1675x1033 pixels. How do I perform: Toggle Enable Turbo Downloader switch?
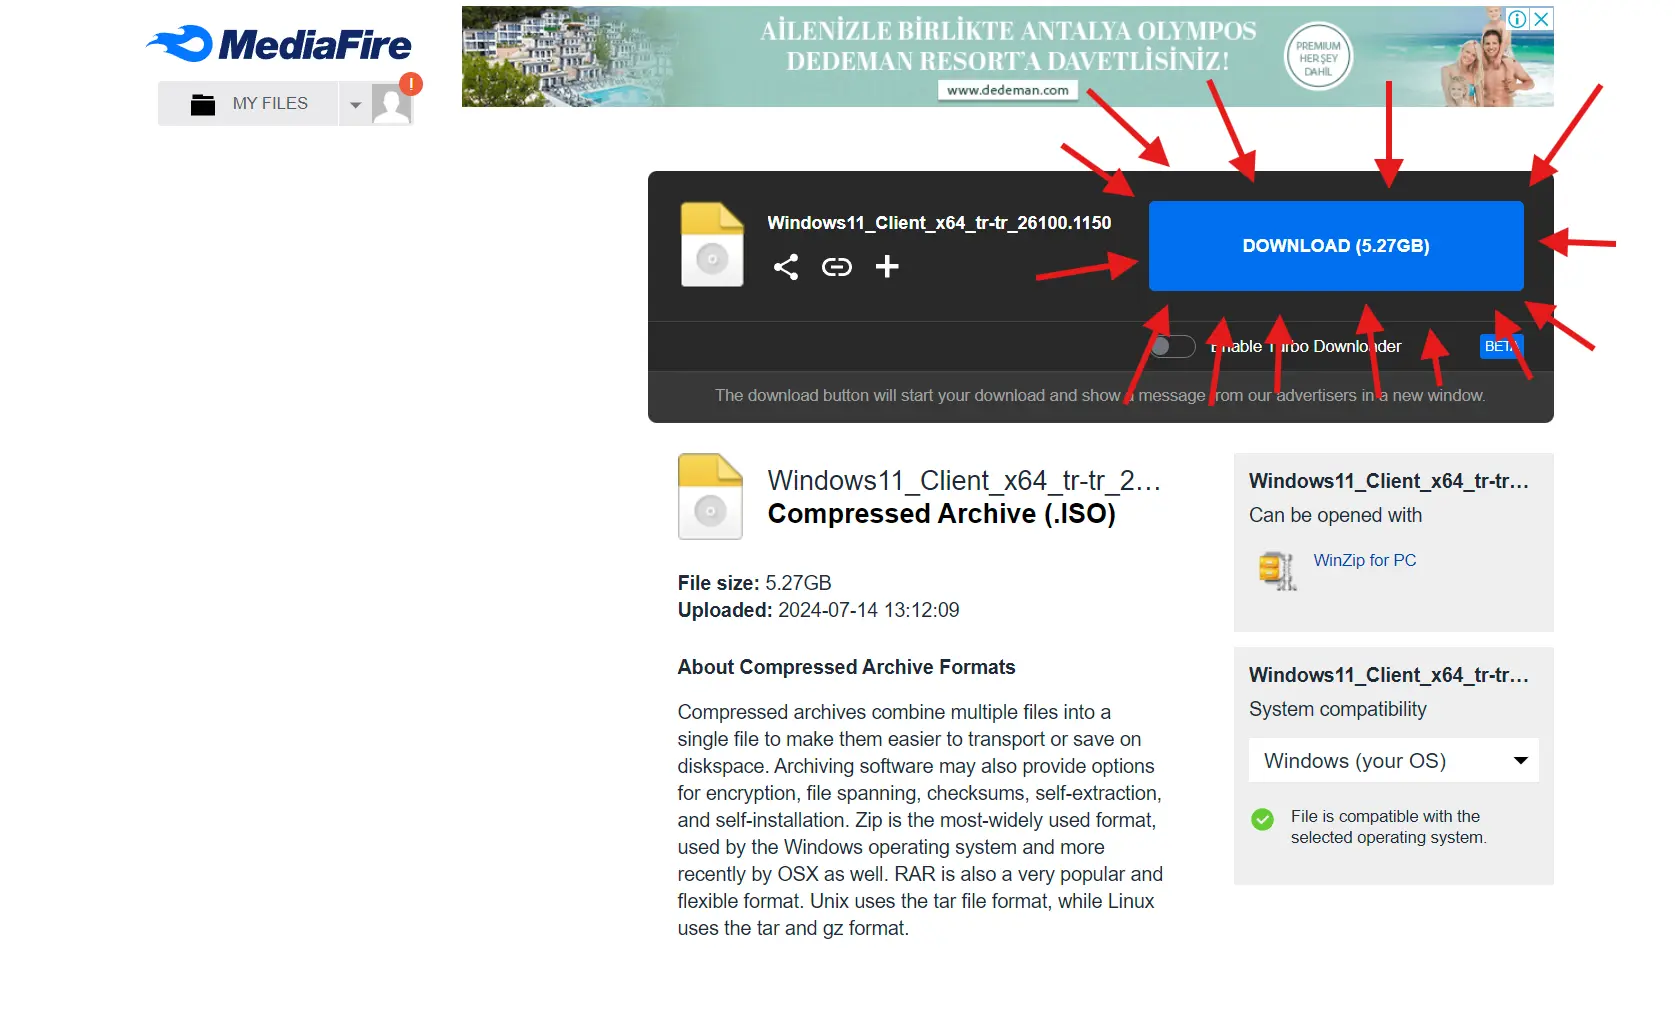click(1172, 346)
